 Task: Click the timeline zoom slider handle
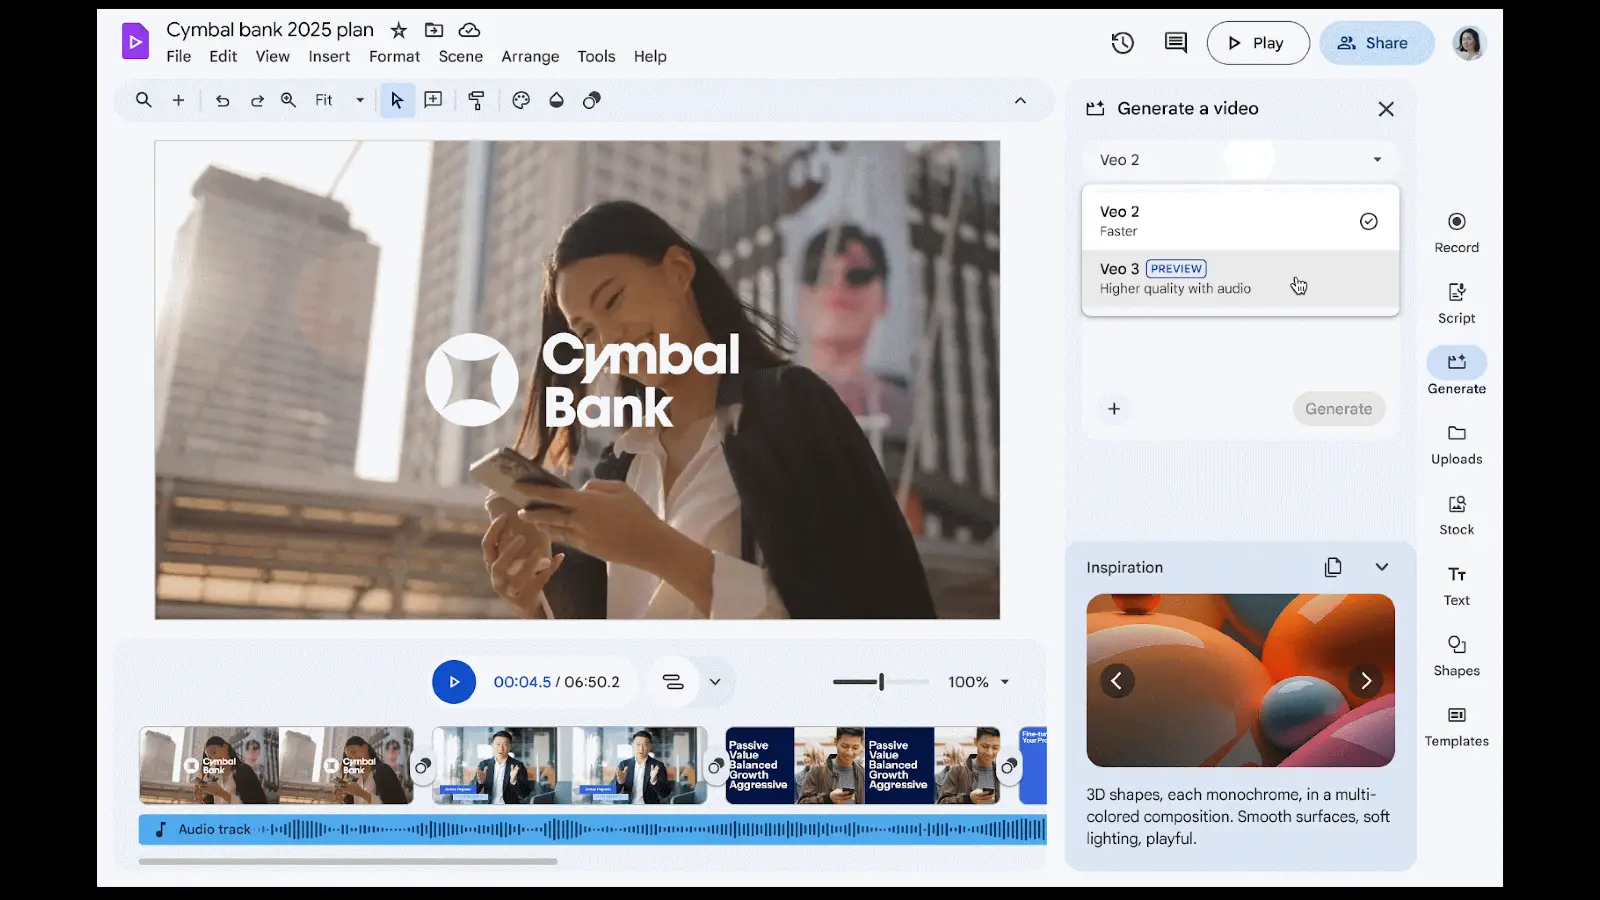(x=881, y=682)
